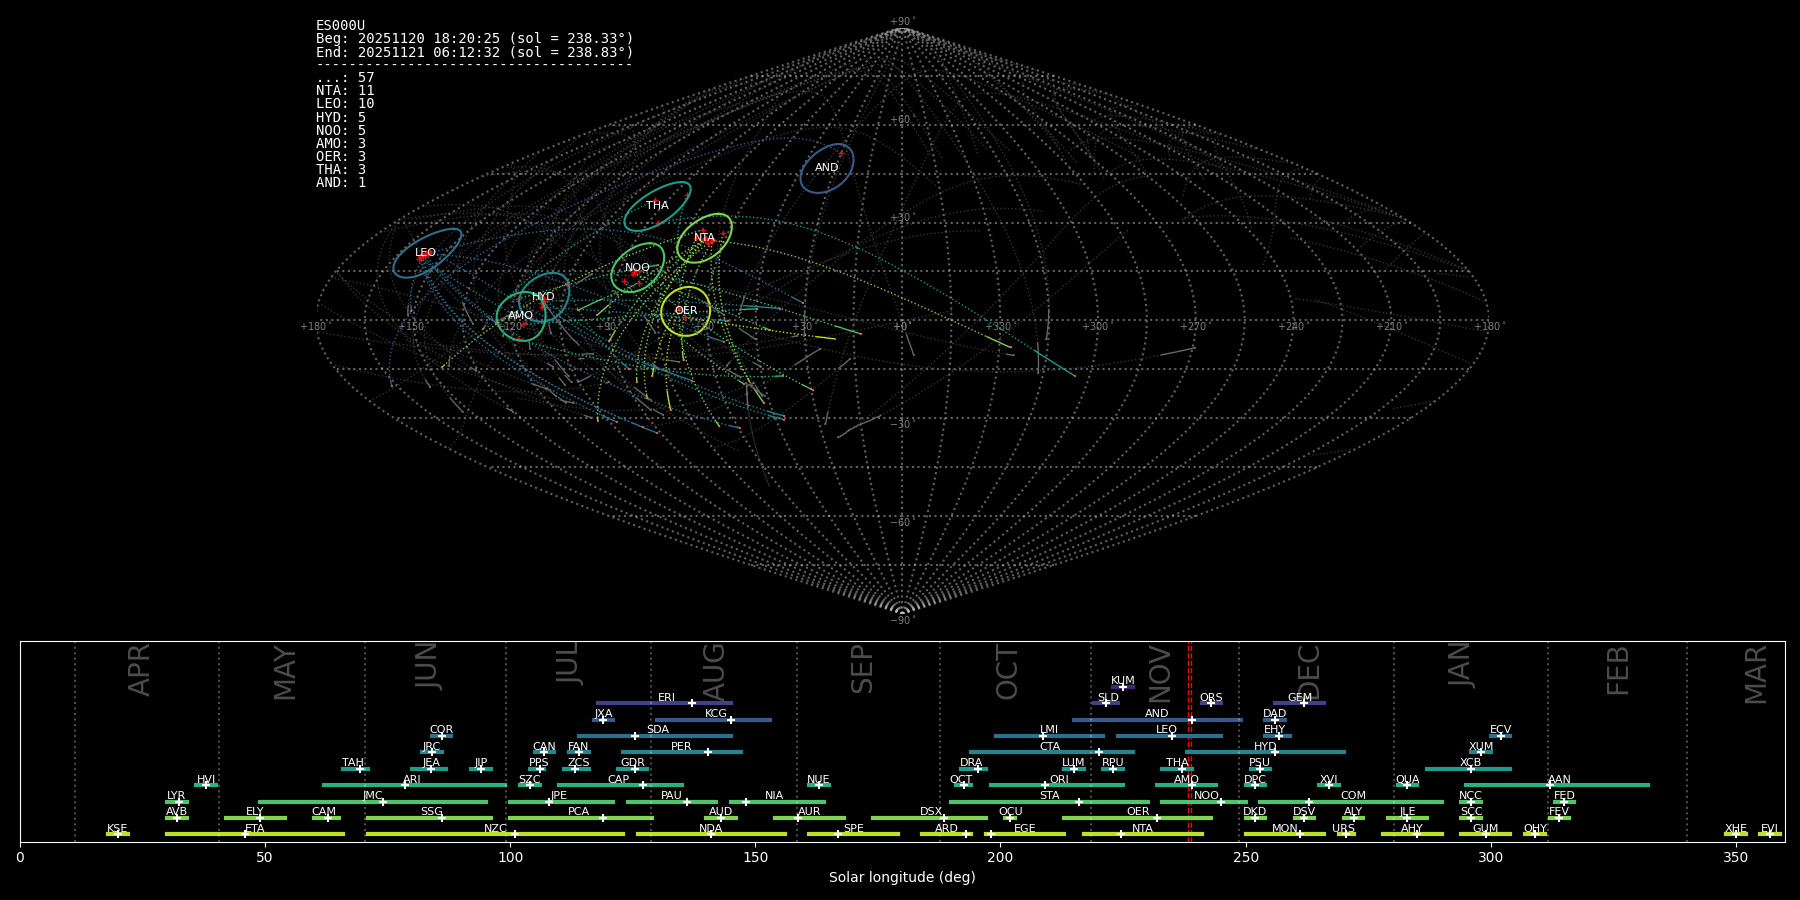The image size is (1800, 900).
Task: Click the EVI shower label in timeline
Action: pos(1769,829)
